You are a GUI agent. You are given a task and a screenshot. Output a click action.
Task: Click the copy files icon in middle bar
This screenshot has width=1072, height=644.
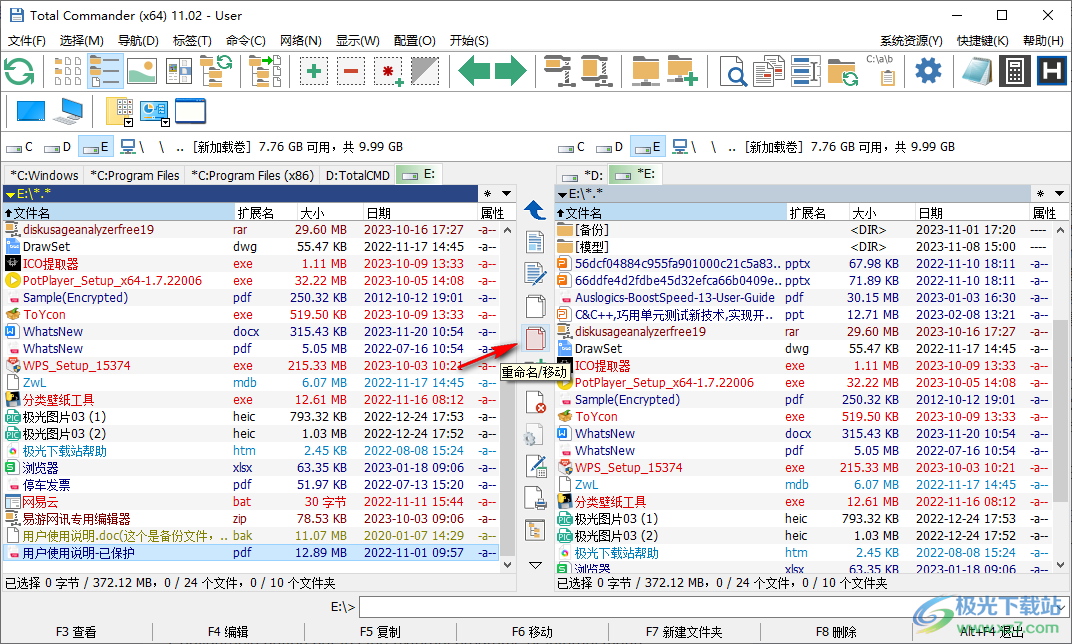(x=535, y=306)
